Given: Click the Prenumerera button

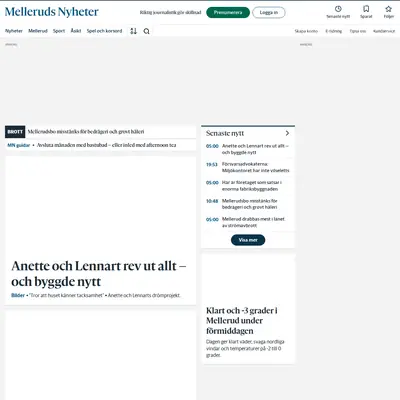Looking at the screenshot, I should (228, 13).
